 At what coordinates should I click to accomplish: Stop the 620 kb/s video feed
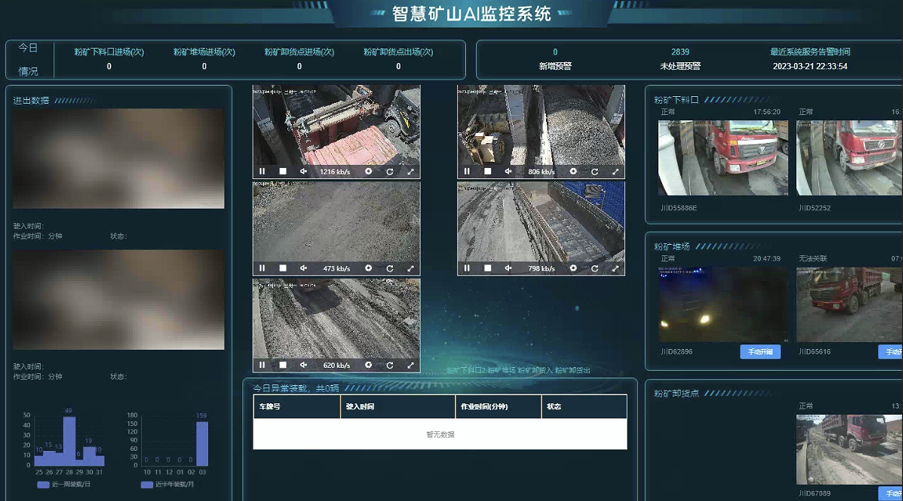tap(283, 365)
